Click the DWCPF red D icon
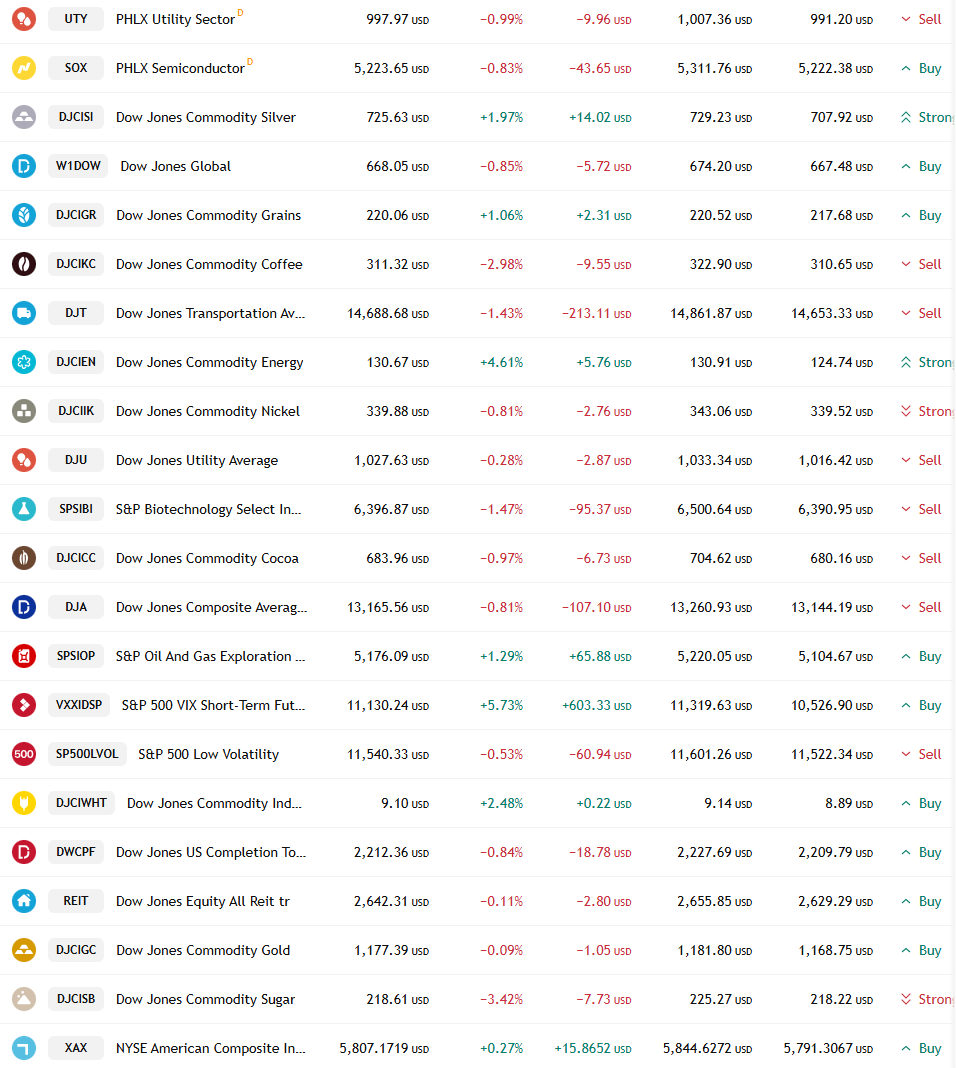 coord(24,852)
